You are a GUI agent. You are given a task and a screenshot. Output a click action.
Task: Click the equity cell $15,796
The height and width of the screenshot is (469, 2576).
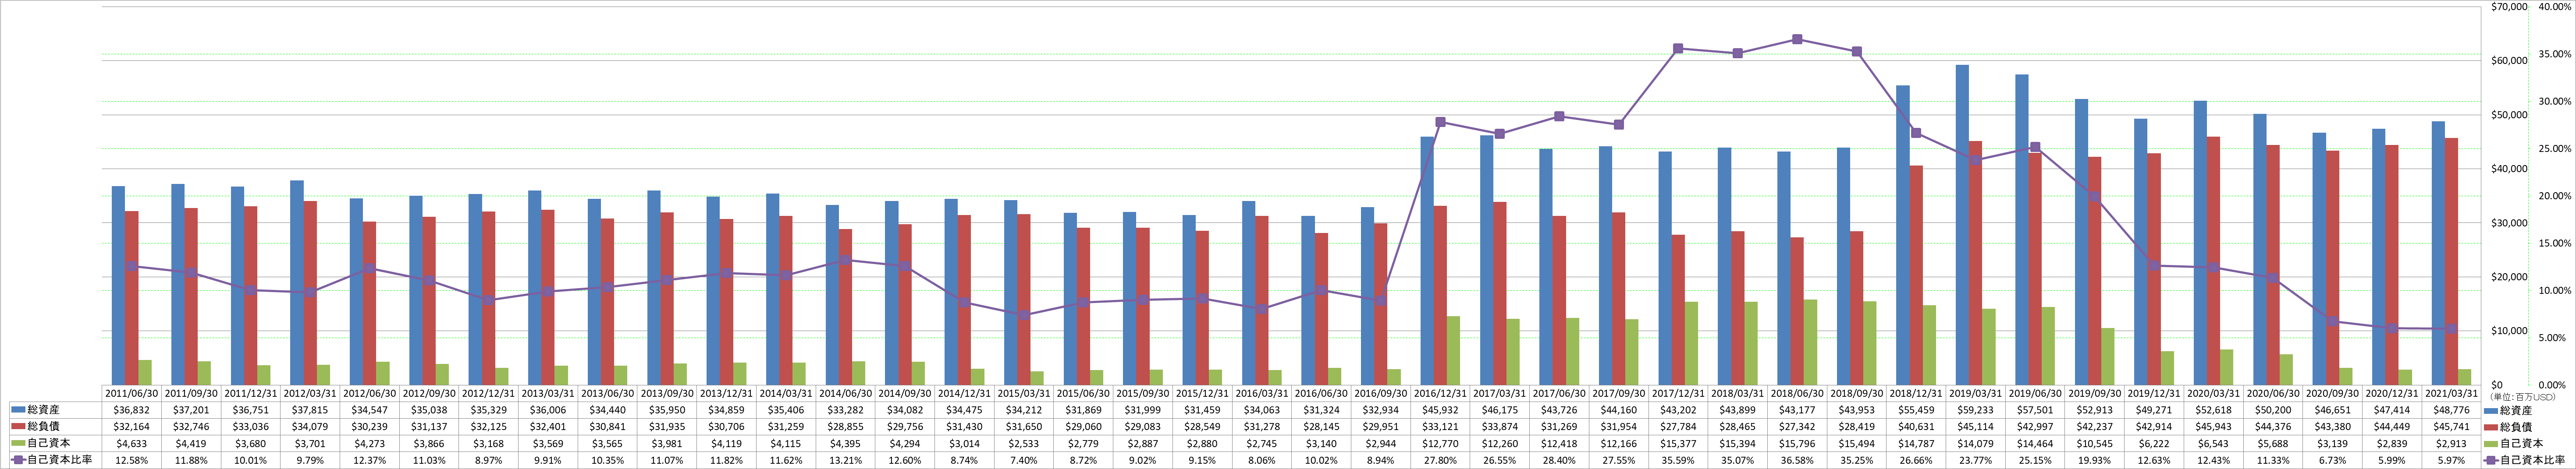pyautogui.click(x=1798, y=443)
